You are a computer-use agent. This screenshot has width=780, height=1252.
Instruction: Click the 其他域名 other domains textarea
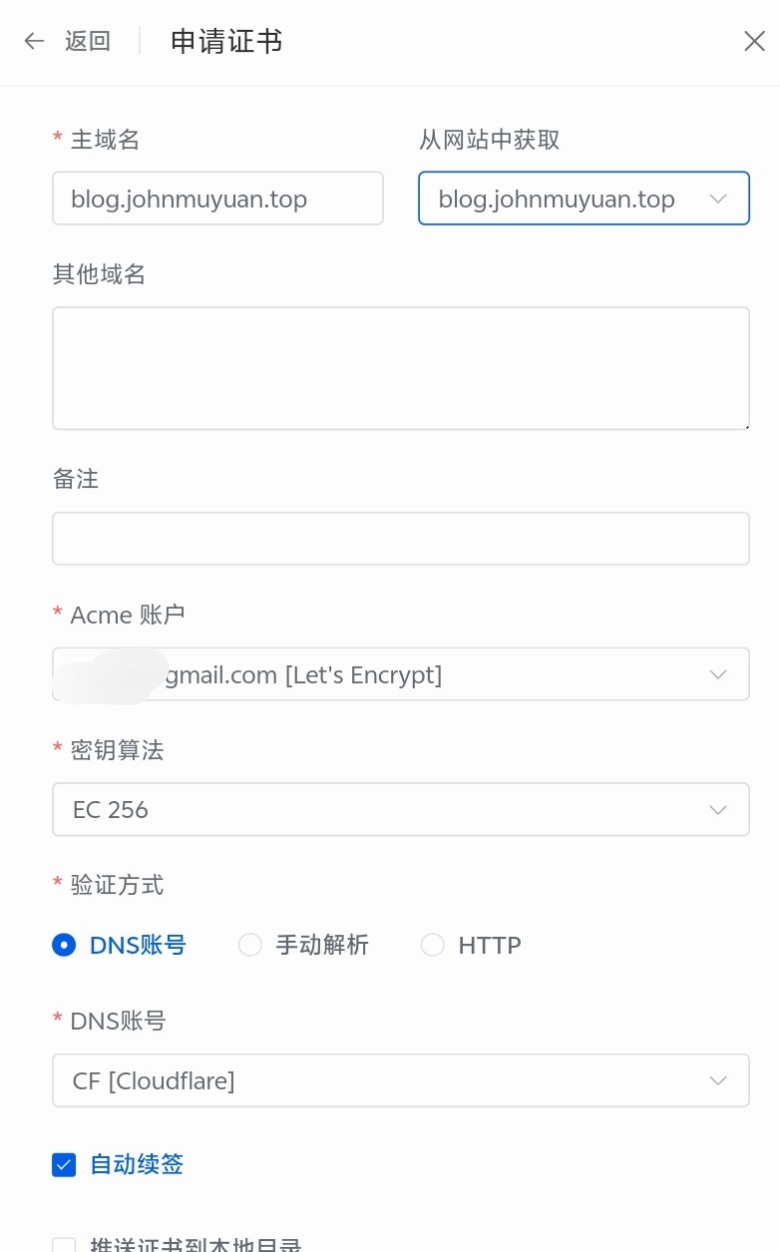400,368
